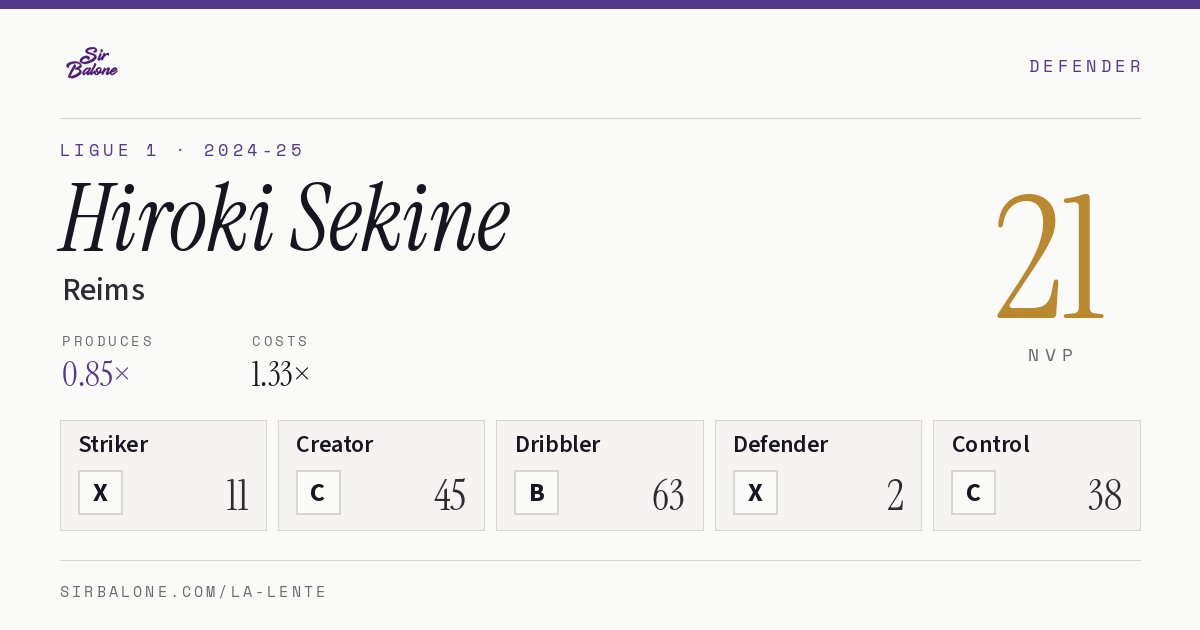Click the C grade badge in Creator card

tap(318, 493)
